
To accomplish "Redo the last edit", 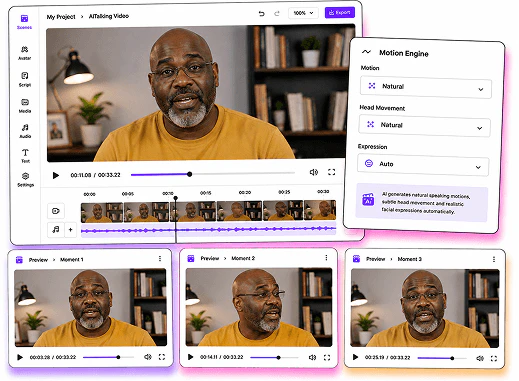I will [x=277, y=13].
